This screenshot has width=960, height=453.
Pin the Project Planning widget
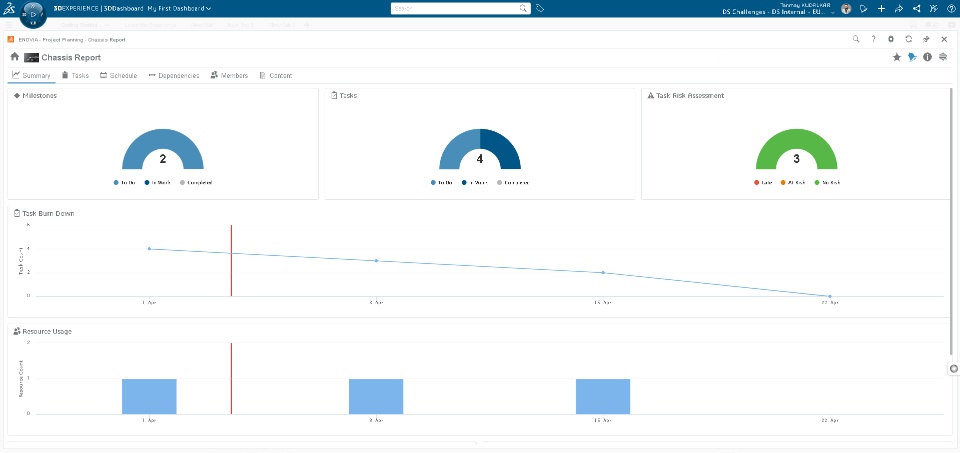pyautogui.click(x=926, y=39)
